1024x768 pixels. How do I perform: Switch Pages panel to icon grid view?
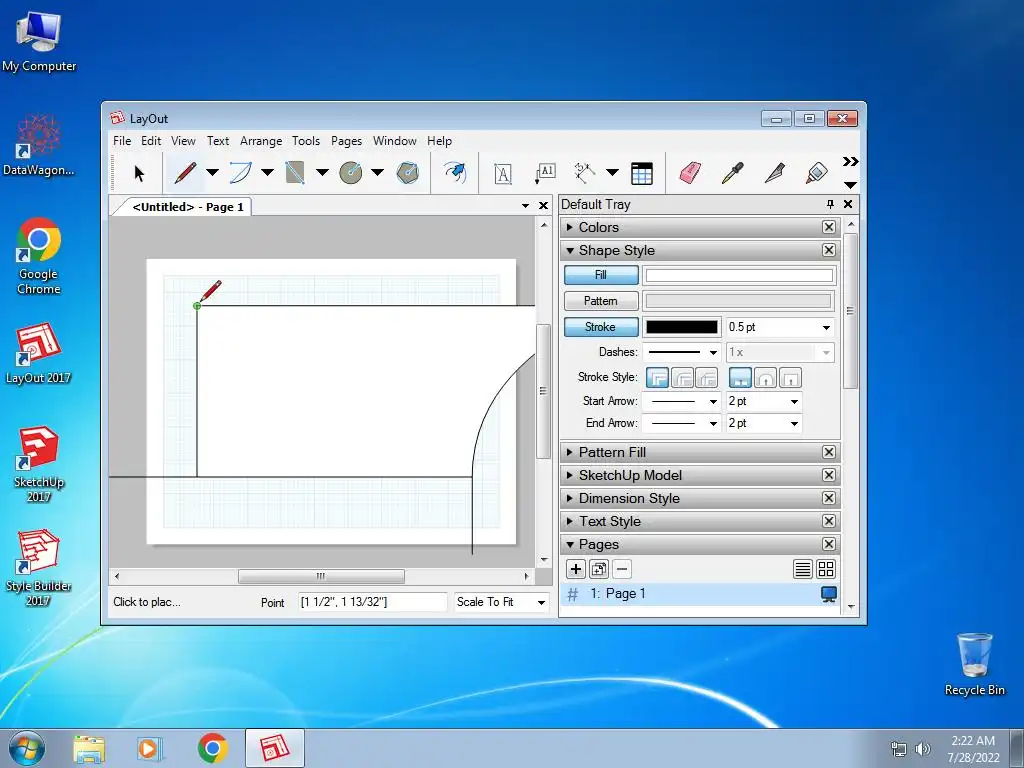pos(826,569)
